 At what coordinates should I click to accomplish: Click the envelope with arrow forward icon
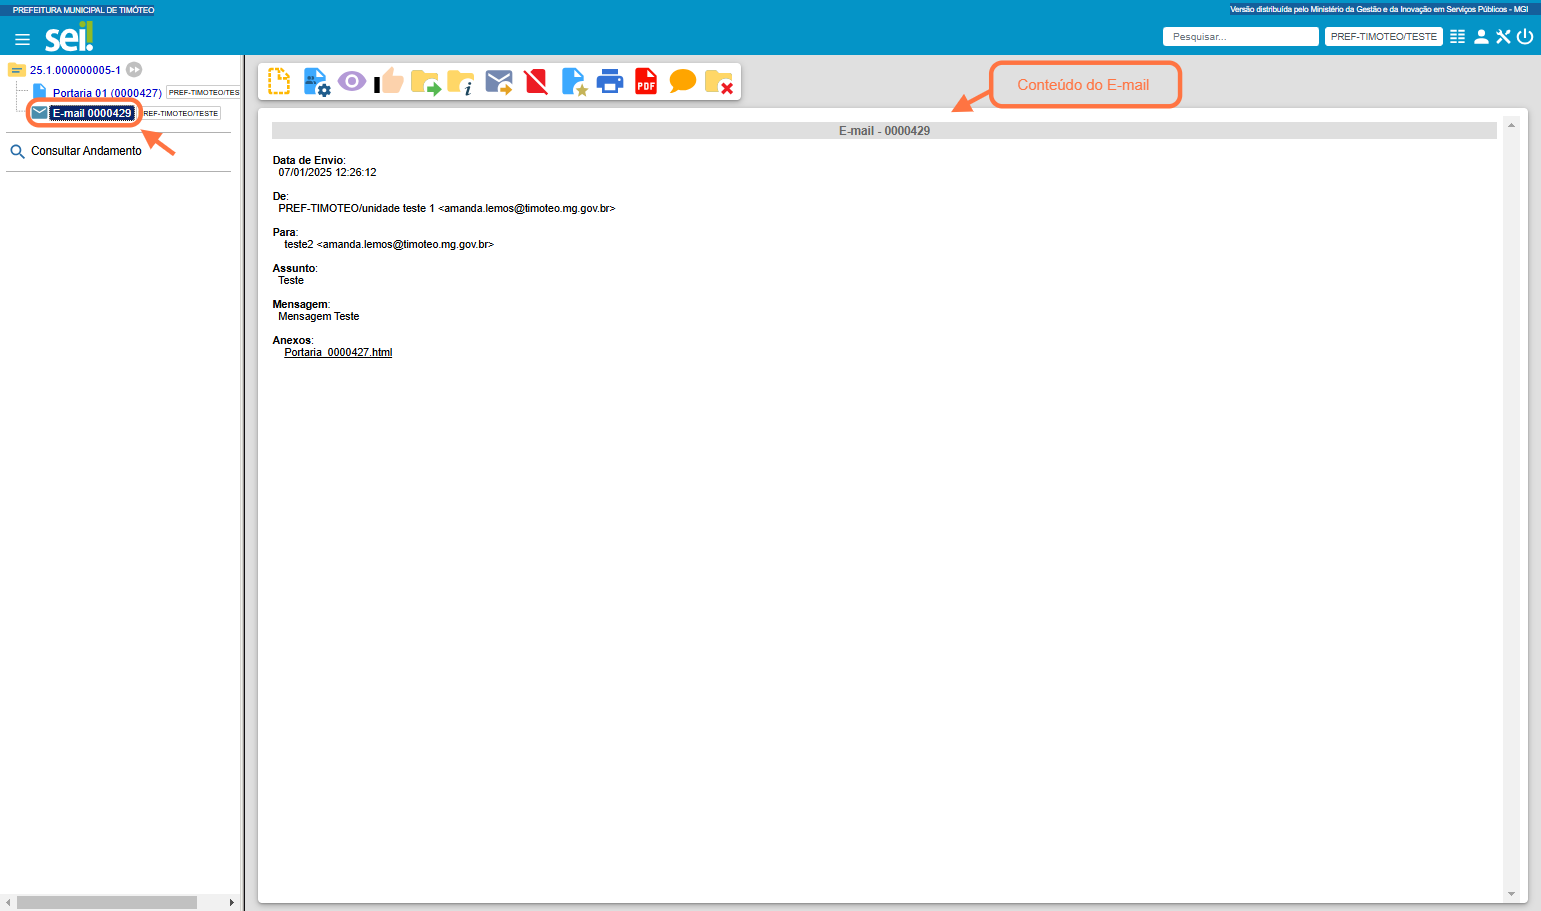coord(499,82)
